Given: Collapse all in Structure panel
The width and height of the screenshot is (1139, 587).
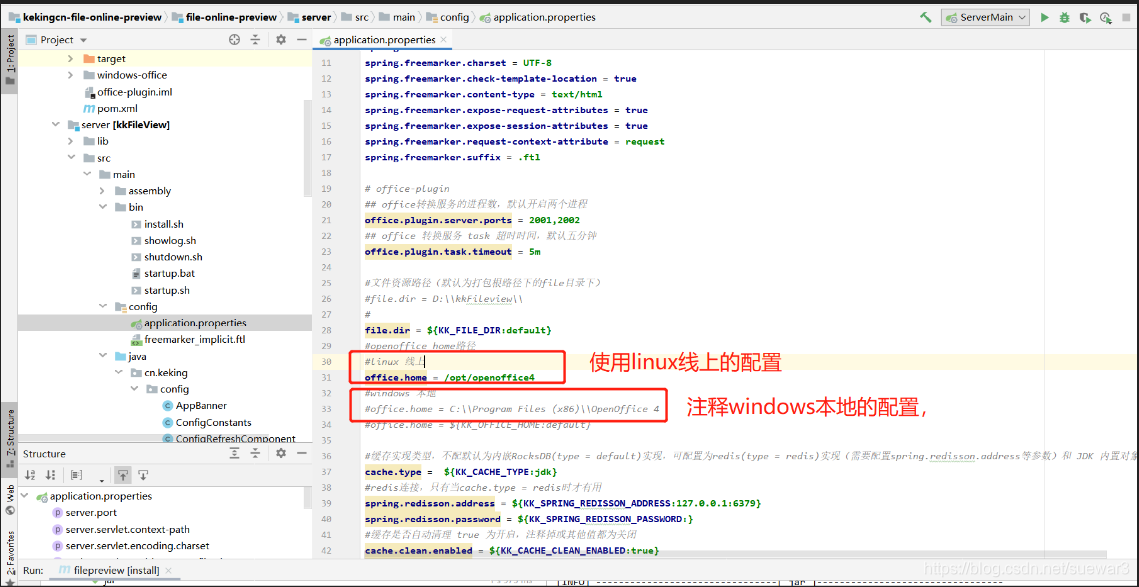Looking at the screenshot, I should click(x=257, y=453).
